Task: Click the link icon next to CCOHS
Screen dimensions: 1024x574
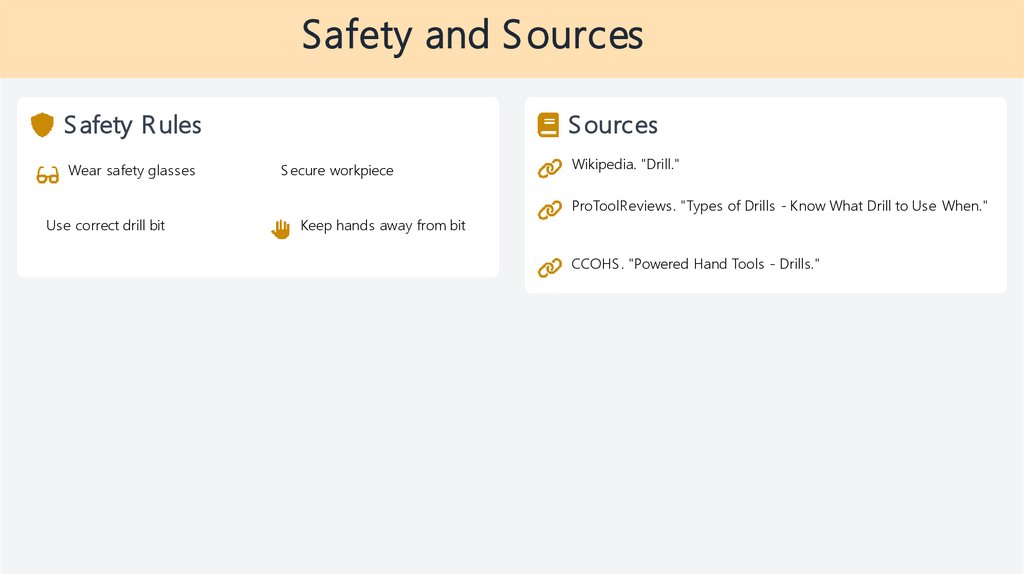Action: (550, 267)
